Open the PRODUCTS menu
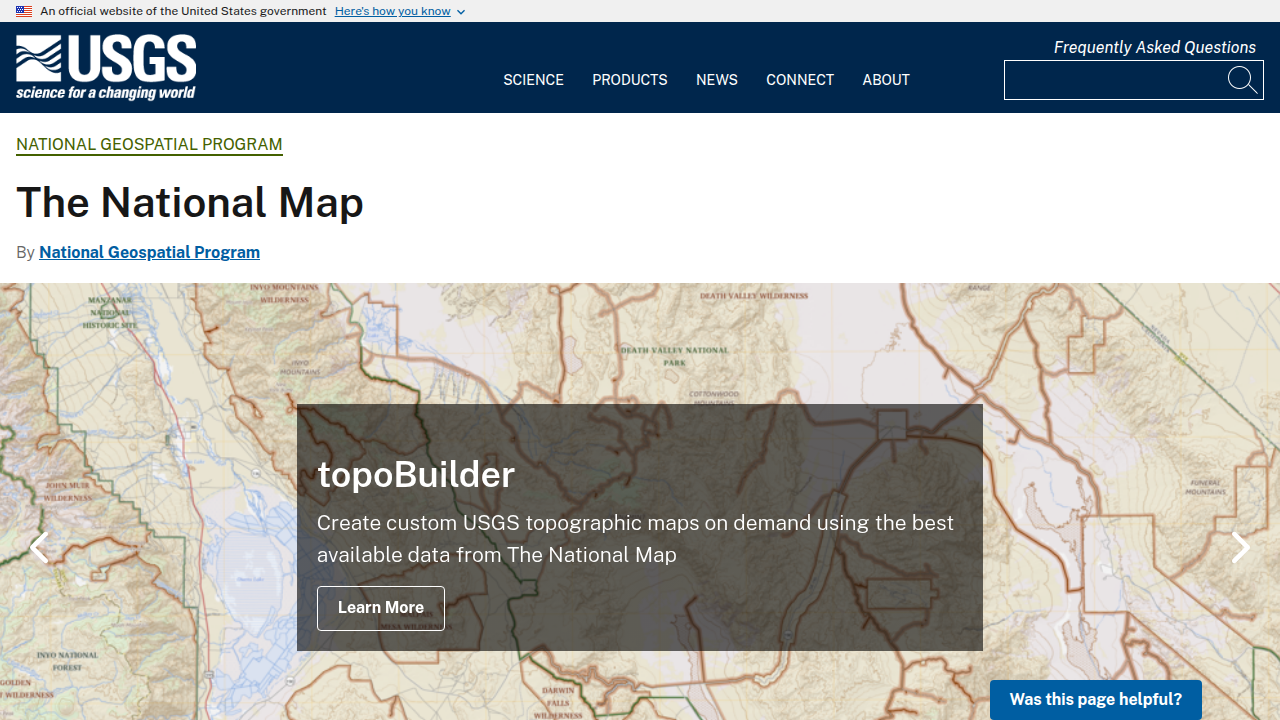The image size is (1280, 720). pos(630,80)
